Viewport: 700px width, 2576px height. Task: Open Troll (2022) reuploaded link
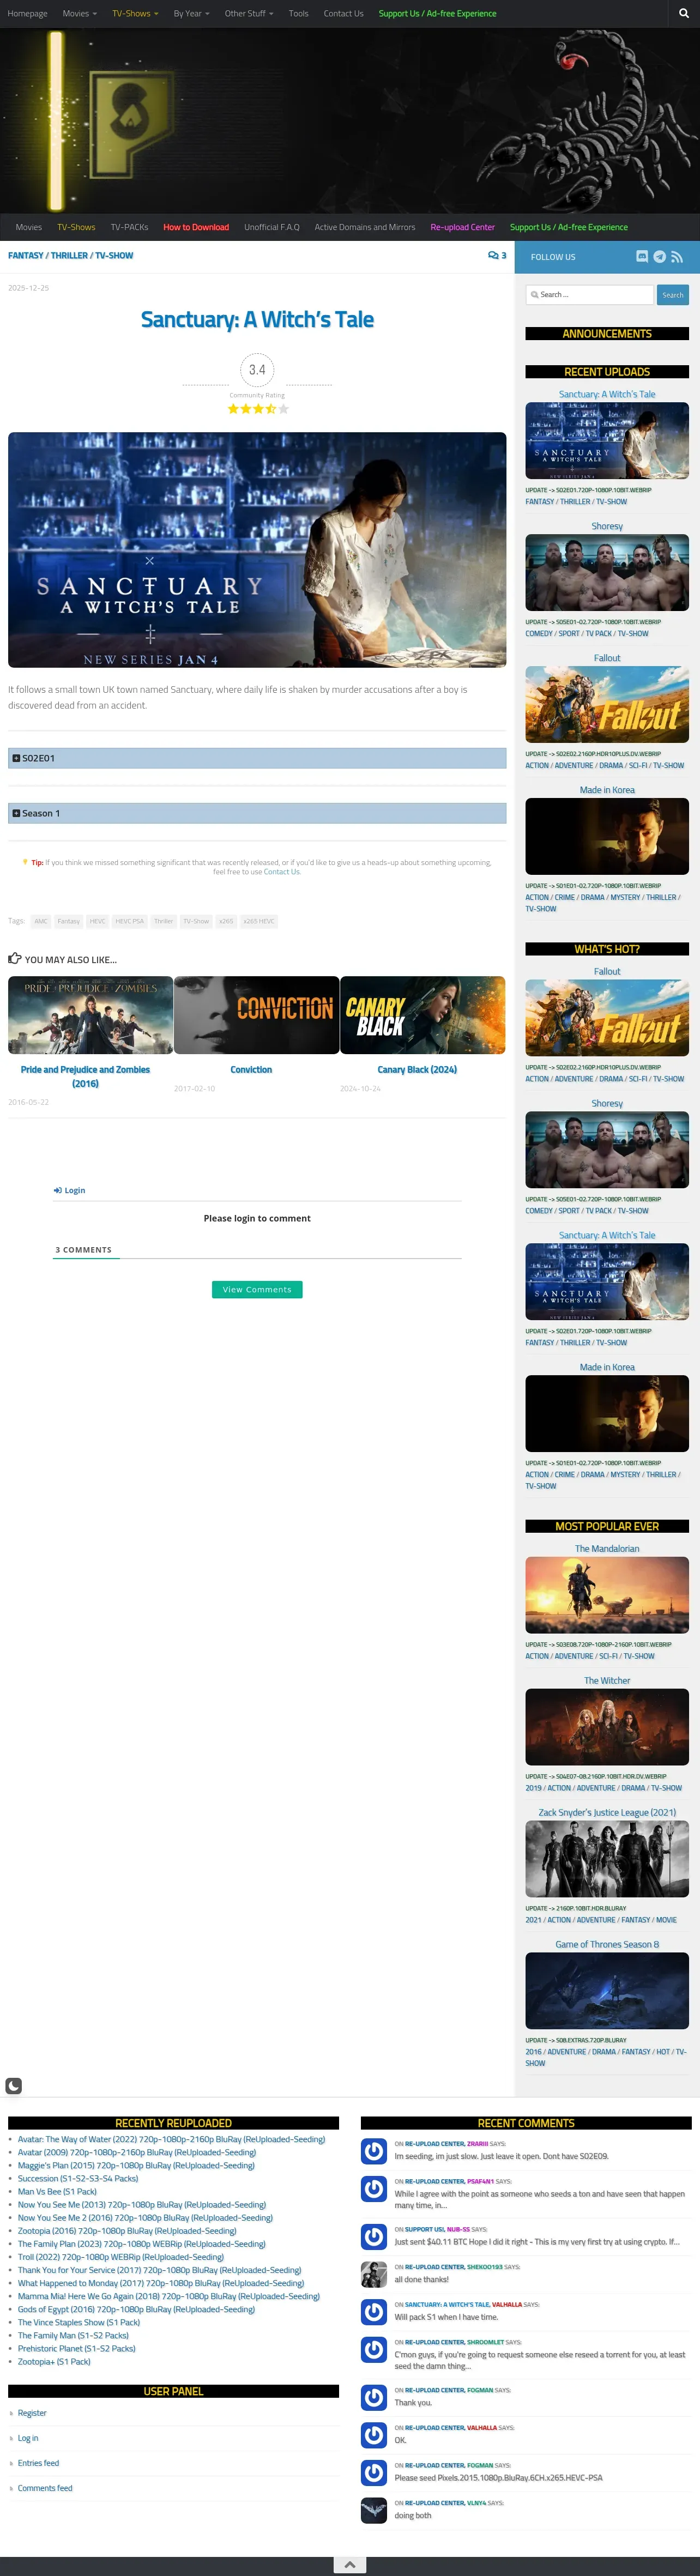pos(120,2257)
